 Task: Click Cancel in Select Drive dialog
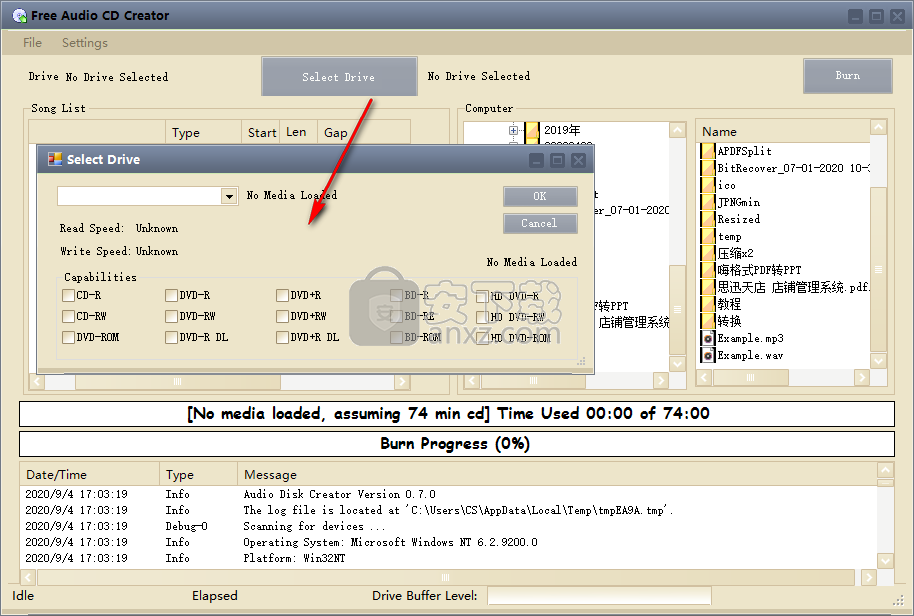click(540, 223)
